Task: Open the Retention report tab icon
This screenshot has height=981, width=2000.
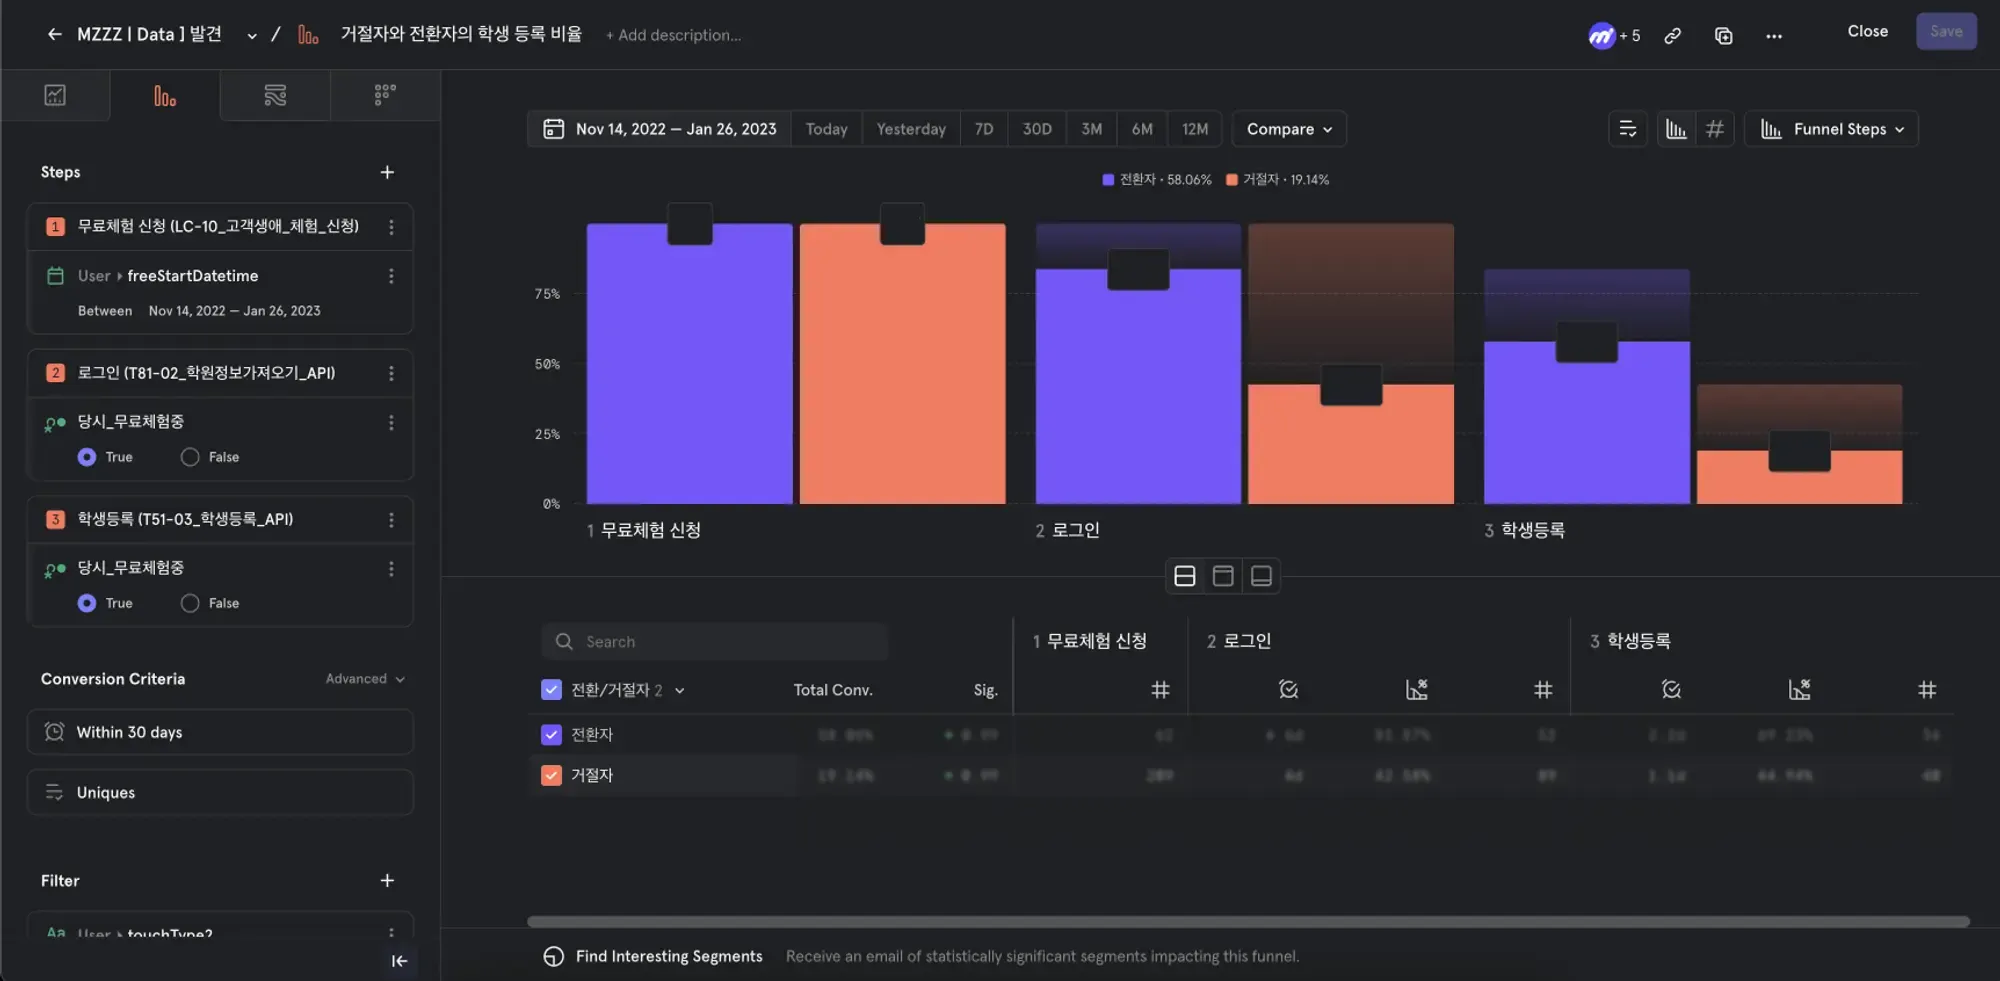Action: click(x=385, y=95)
